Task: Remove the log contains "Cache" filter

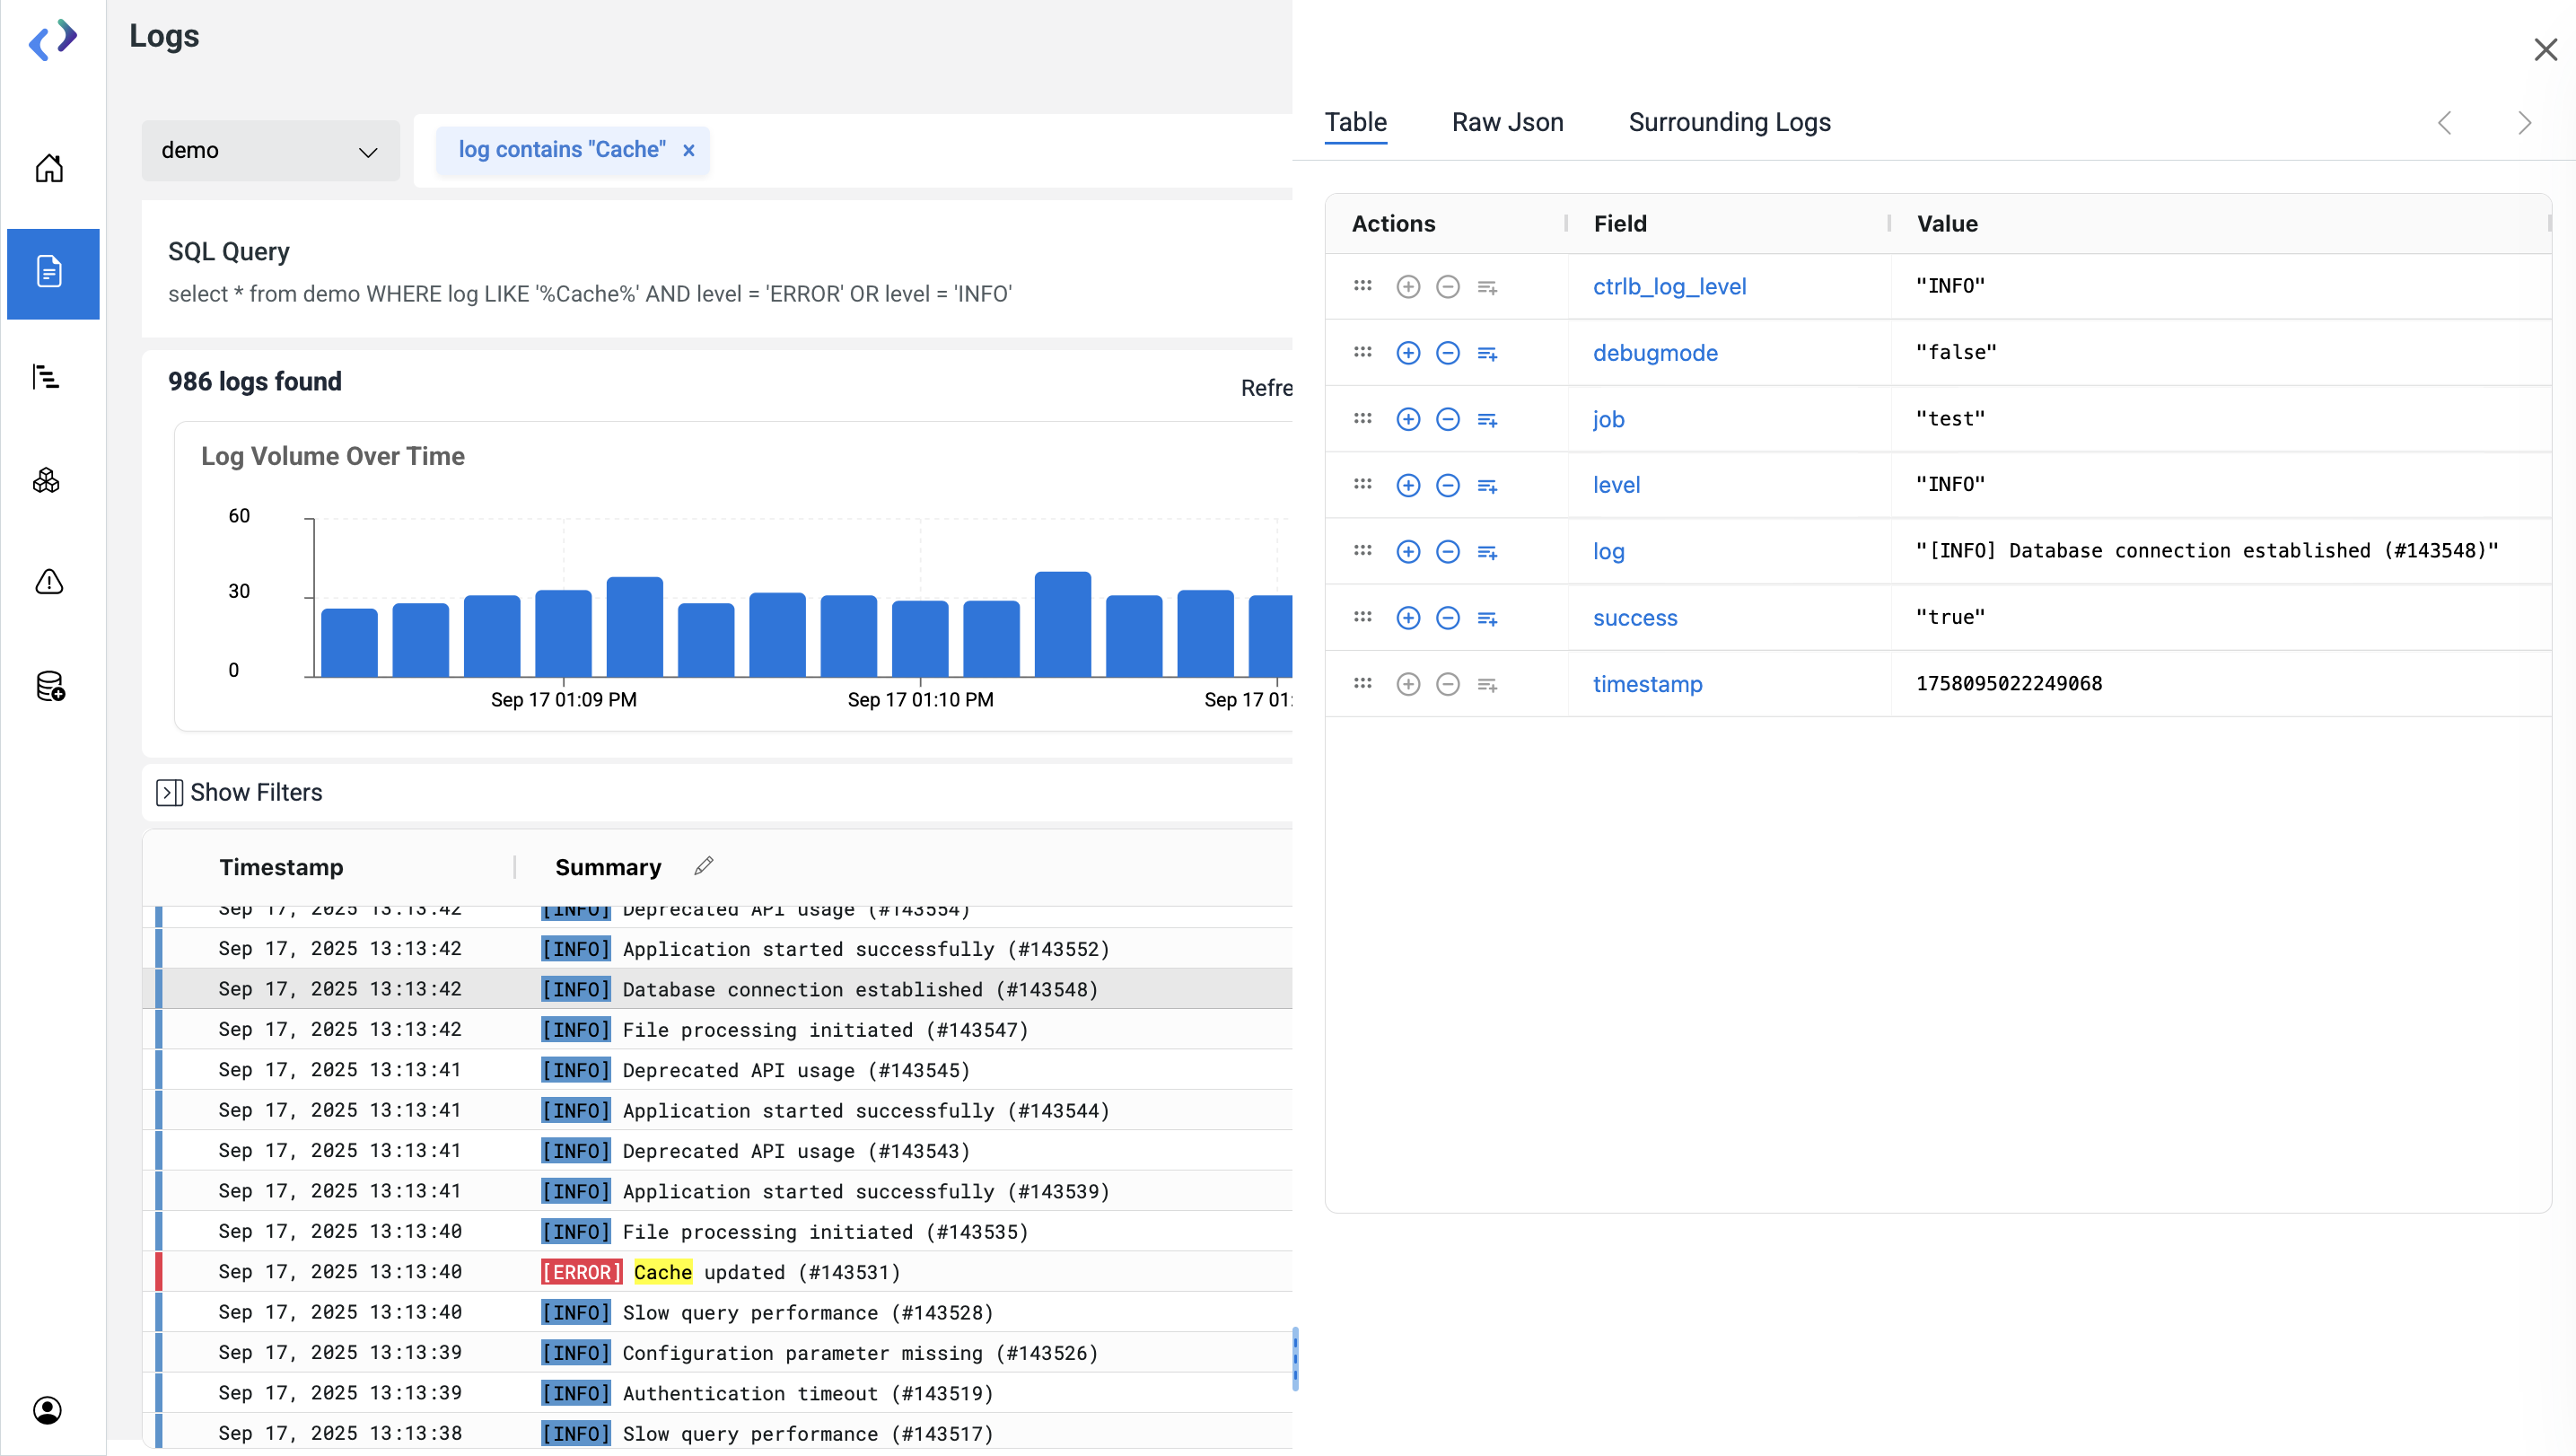Action: (x=688, y=150)
